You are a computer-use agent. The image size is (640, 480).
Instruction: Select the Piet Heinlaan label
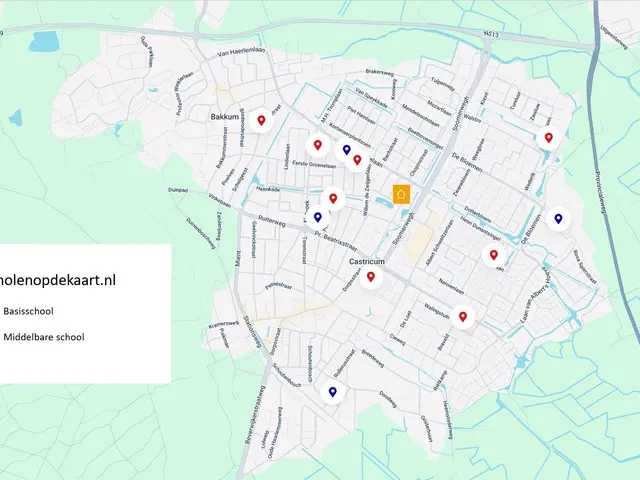[x=361, y=115]
